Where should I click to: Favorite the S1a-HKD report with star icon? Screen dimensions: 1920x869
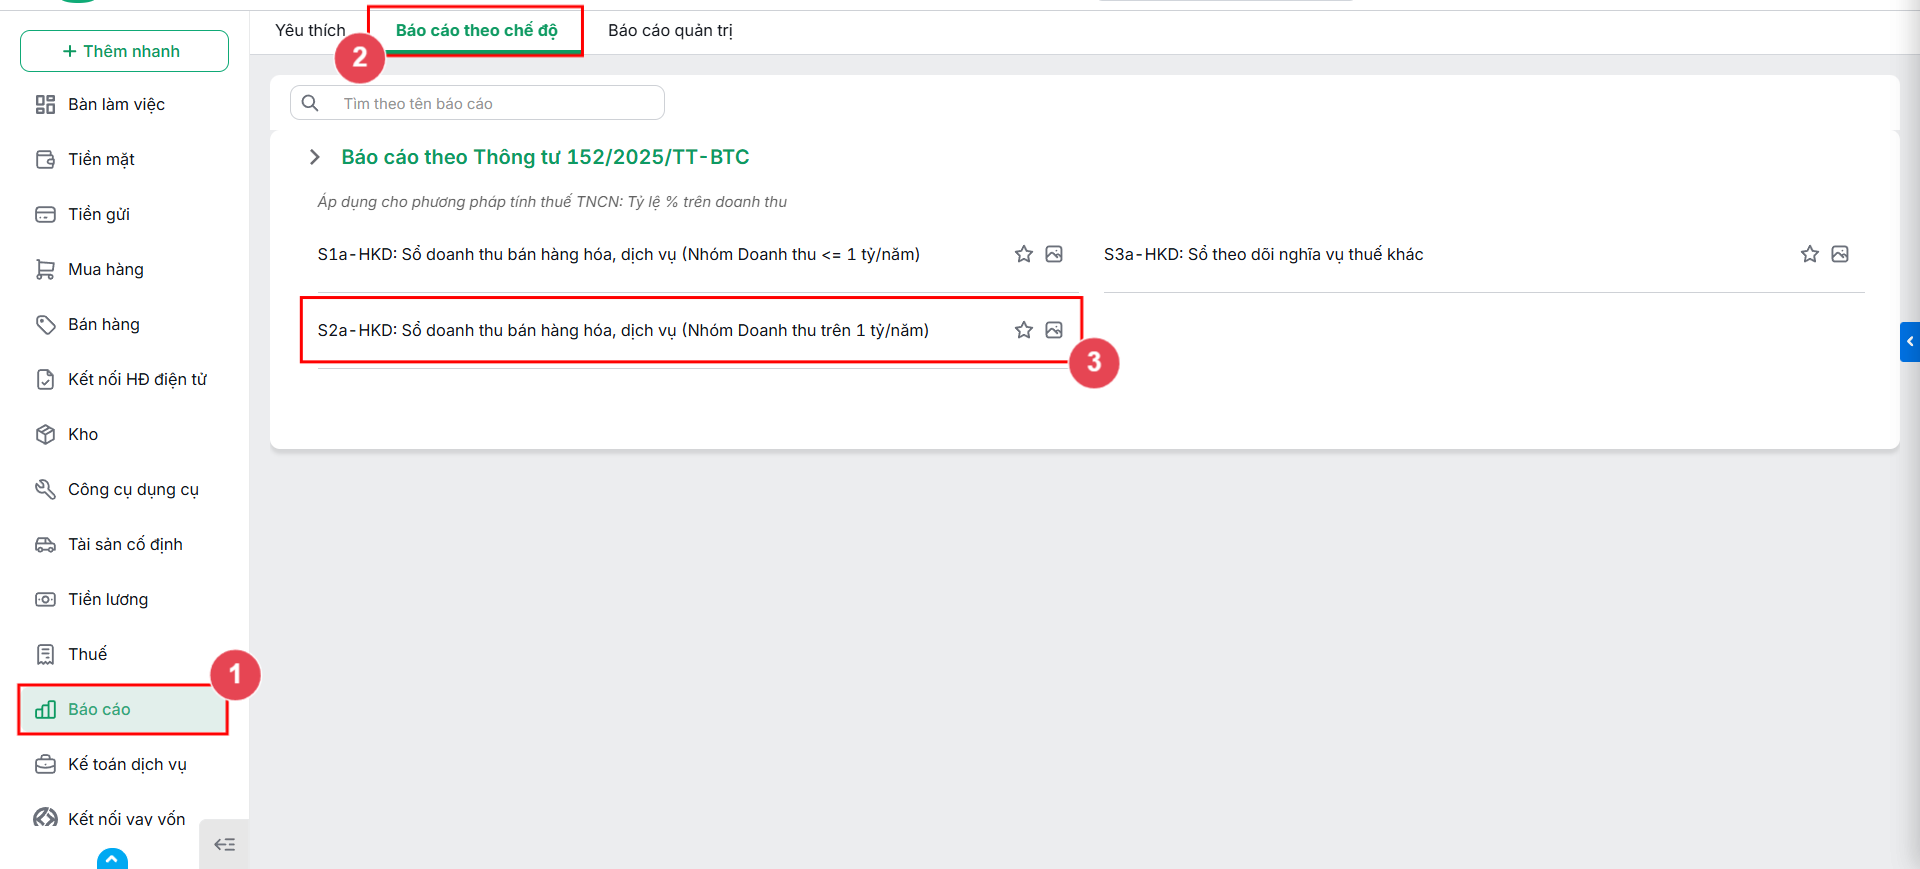coord(1023,254)
